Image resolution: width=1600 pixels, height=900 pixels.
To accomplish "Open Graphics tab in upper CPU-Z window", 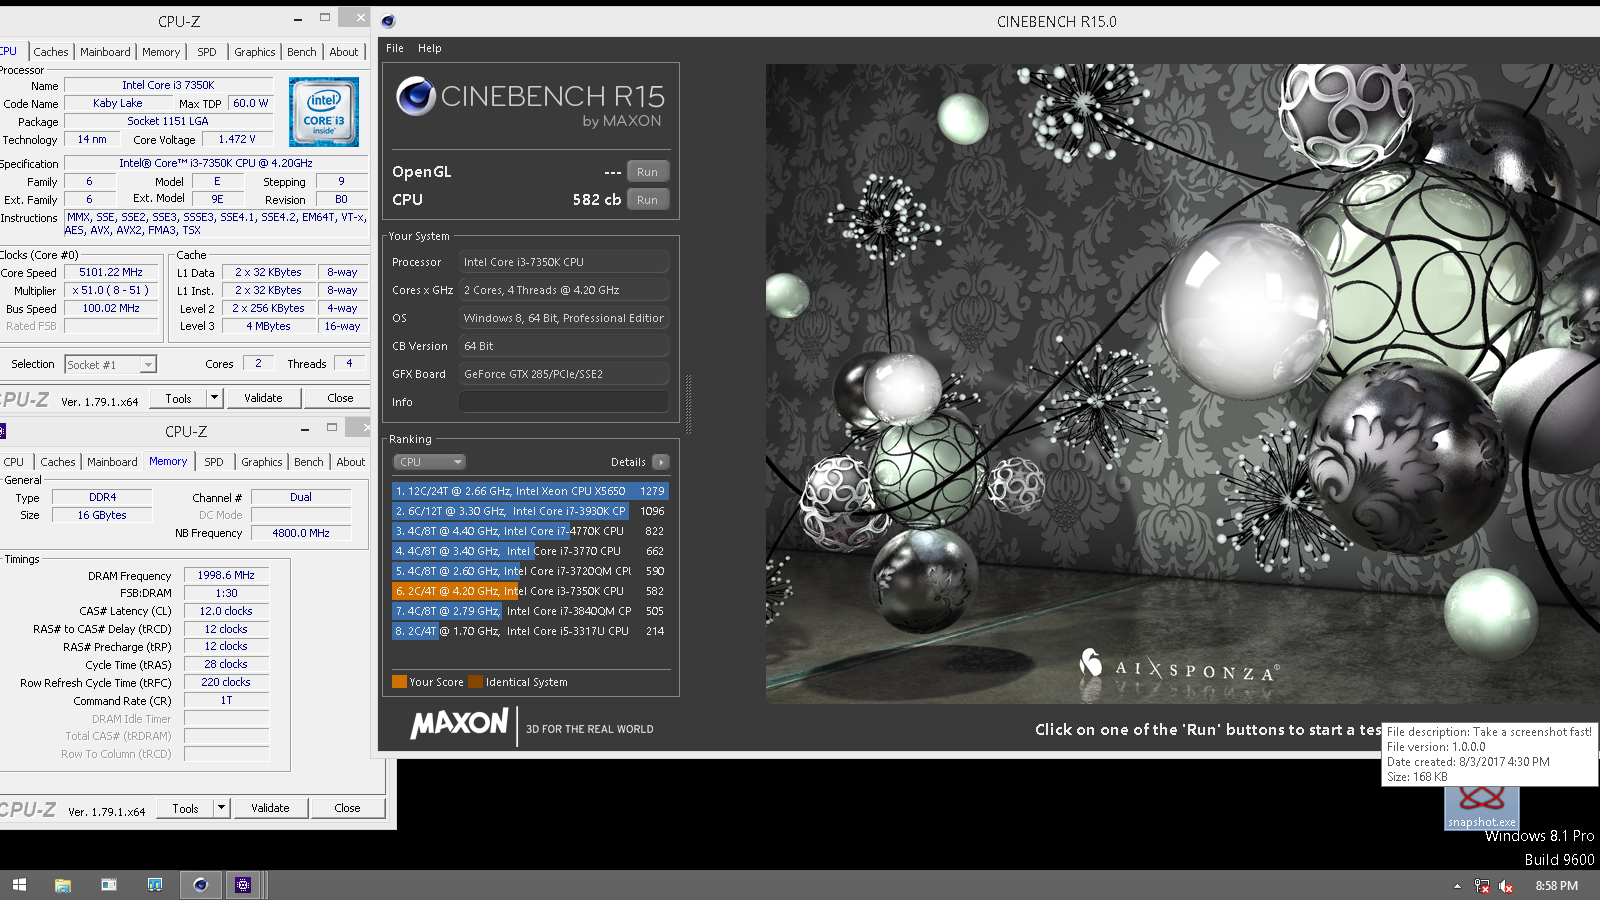I will pyautogui.click(x=255, y=52).
